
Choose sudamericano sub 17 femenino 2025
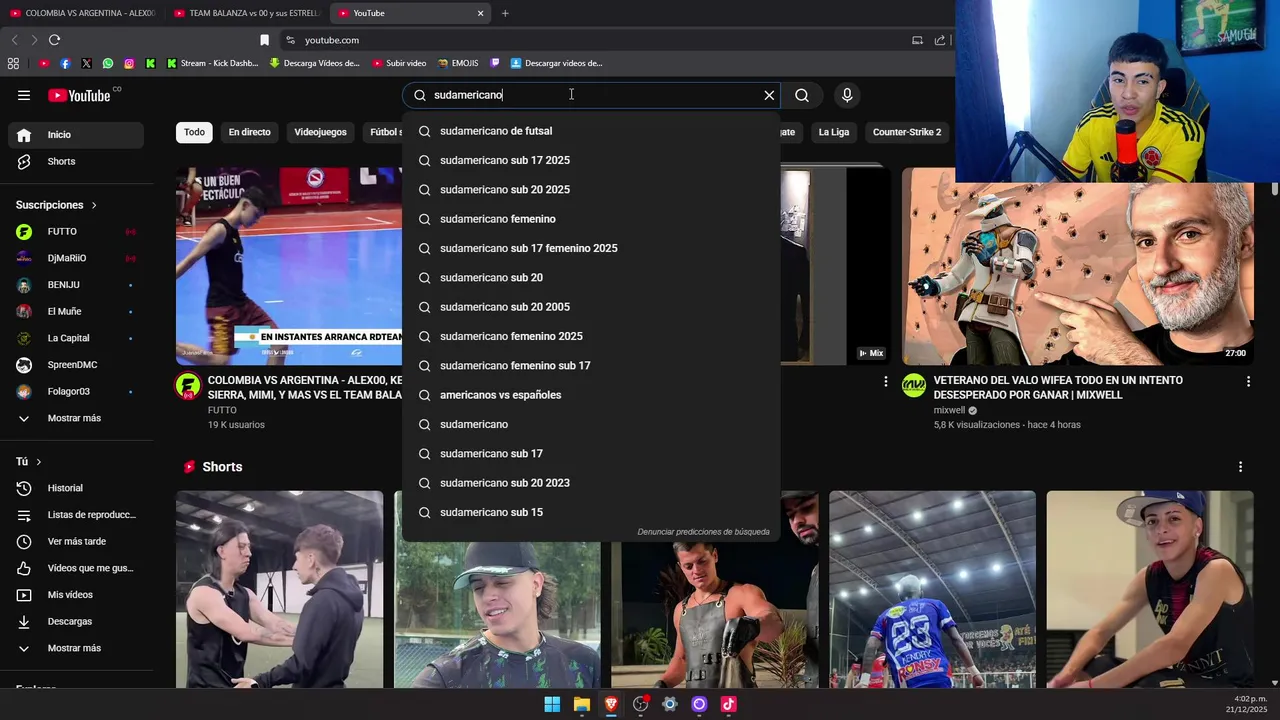pos(591,248)
